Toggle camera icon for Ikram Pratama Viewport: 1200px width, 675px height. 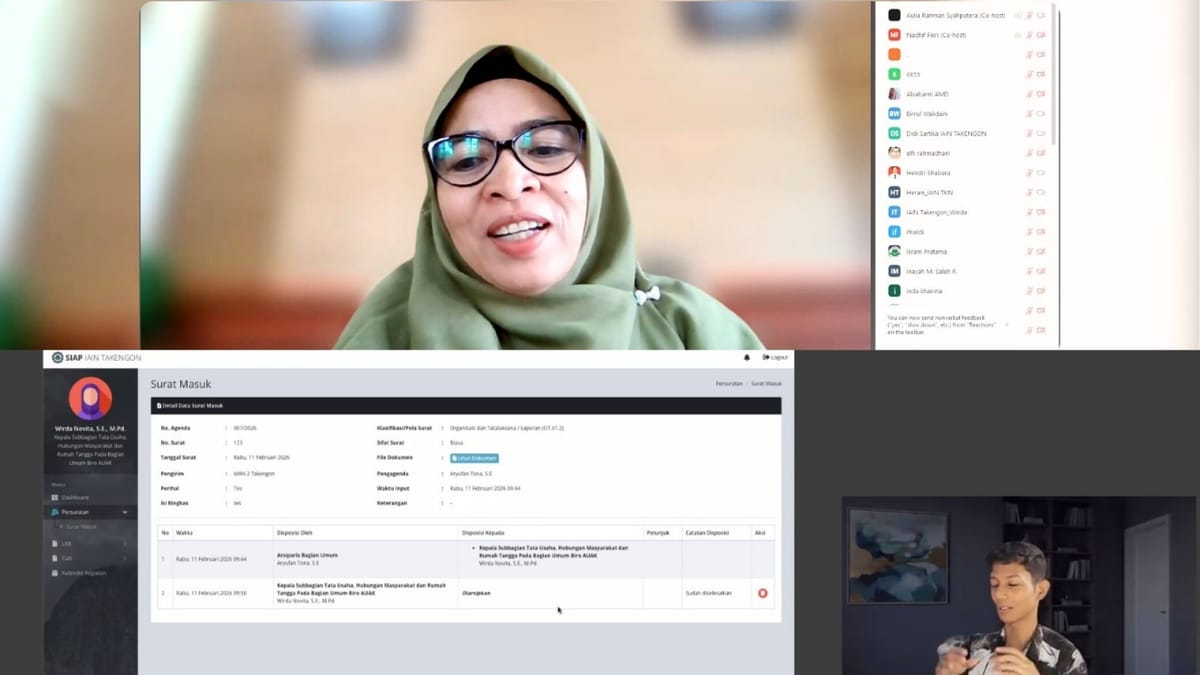tap(1041, 251)
